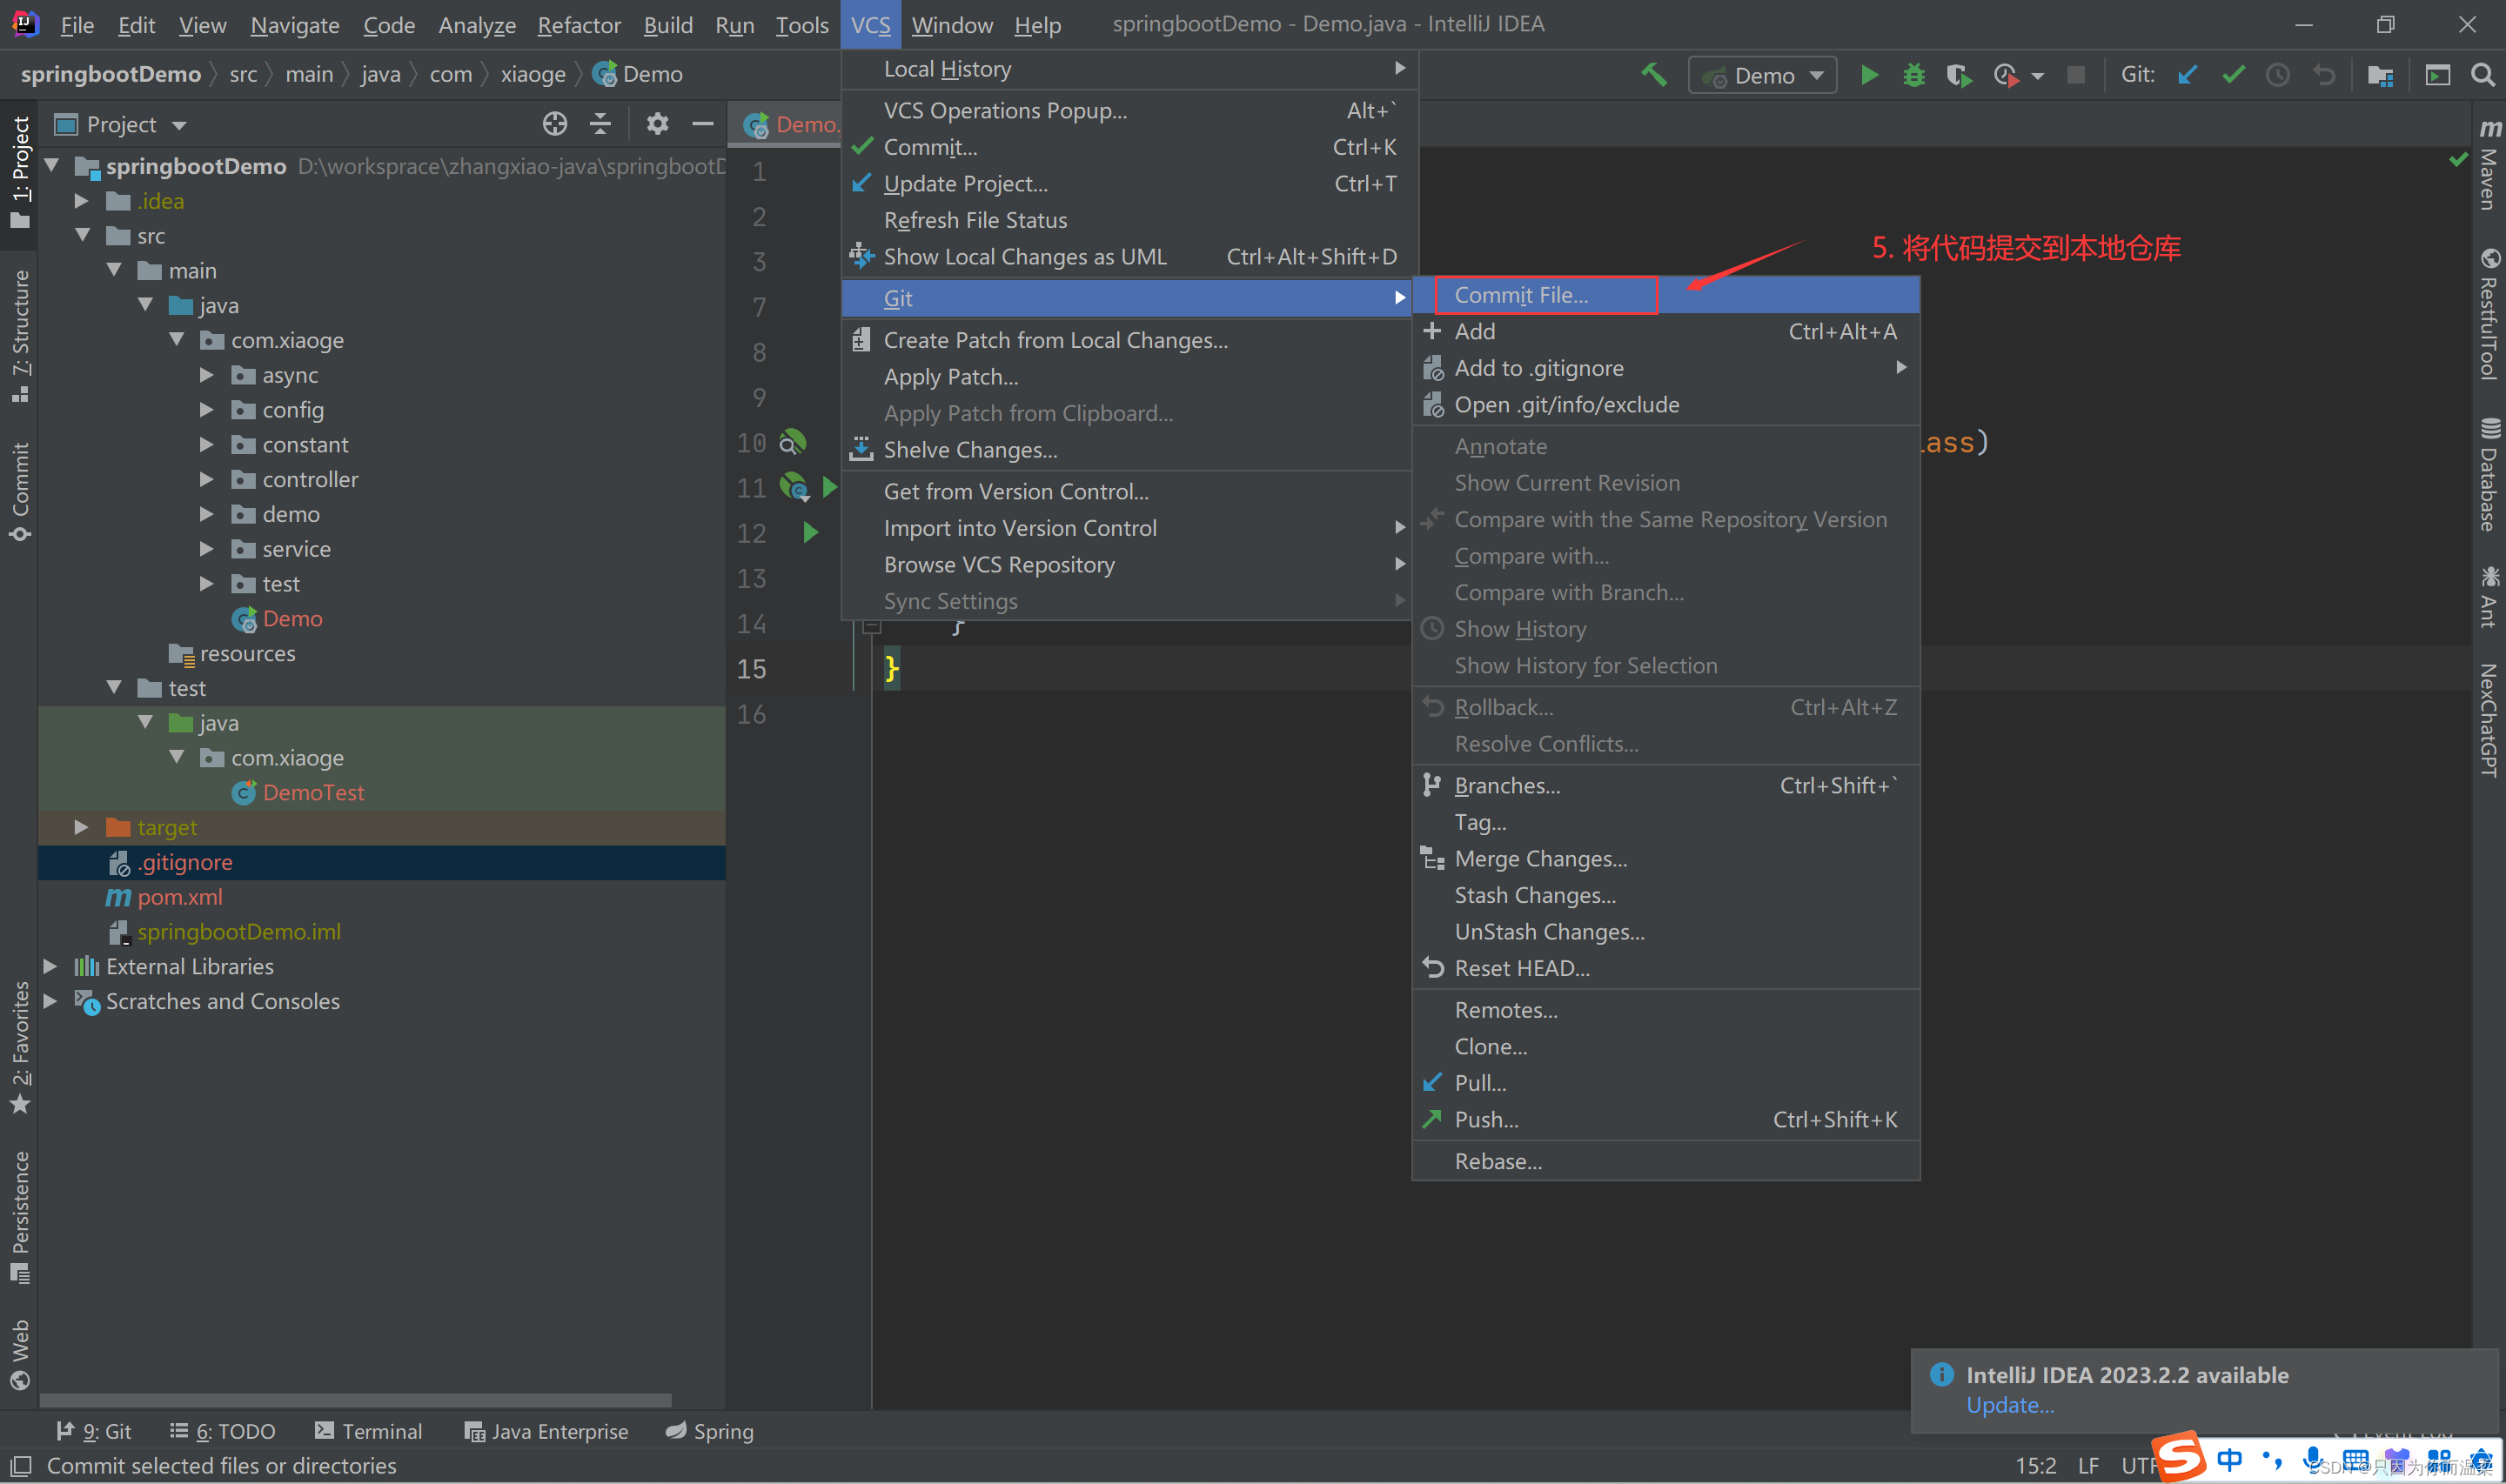Select Commit File... in the Git submenu
Viewport: 2506px width, 1484px height.
(1520, 295)
